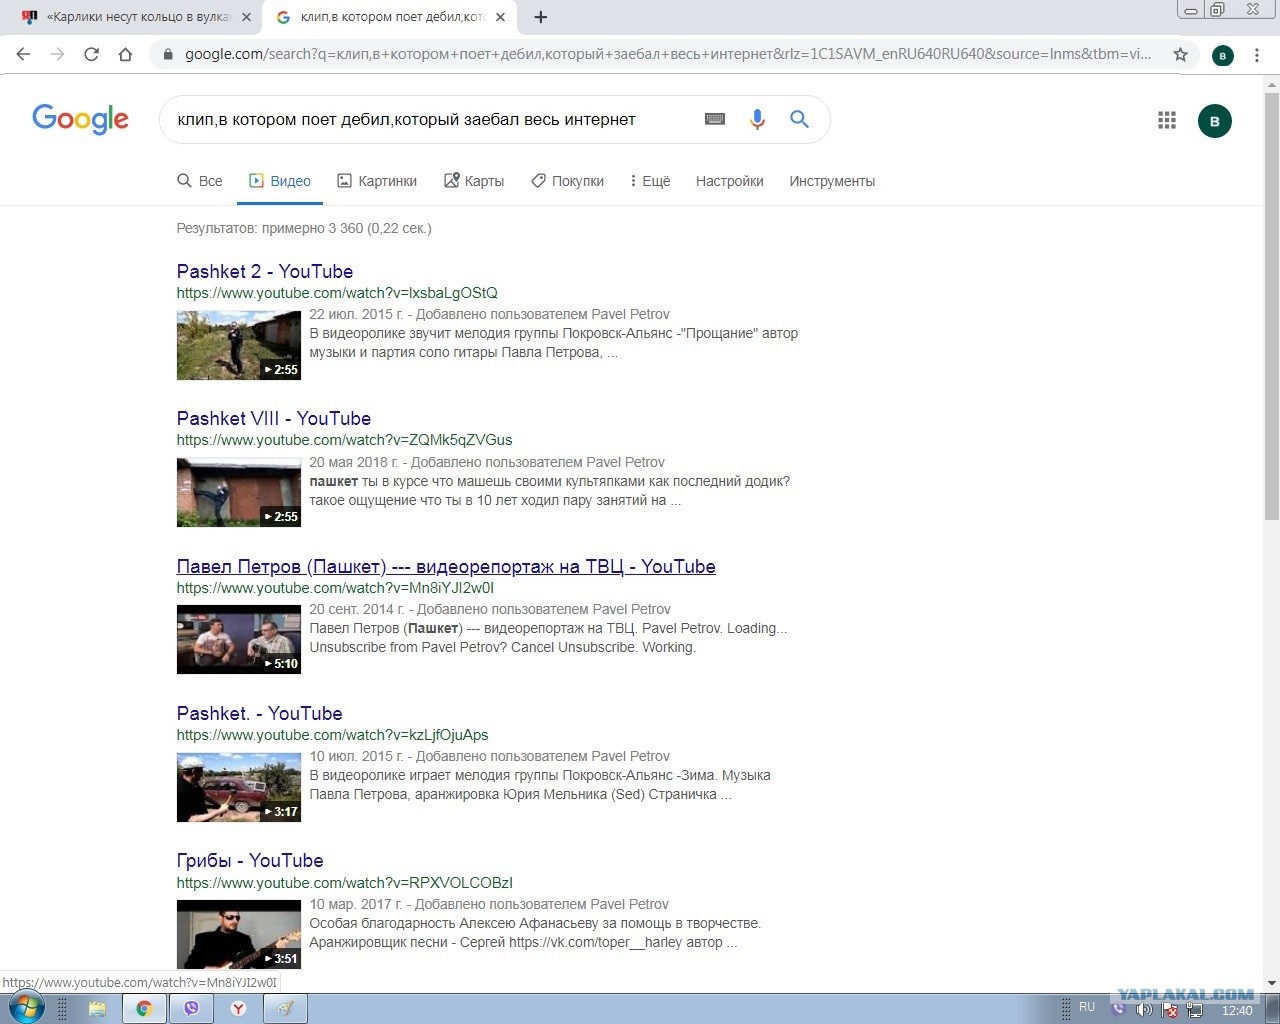Play the Pashket VIII video thumbnail
The image size is (1280, 1024).
[239, 492]
